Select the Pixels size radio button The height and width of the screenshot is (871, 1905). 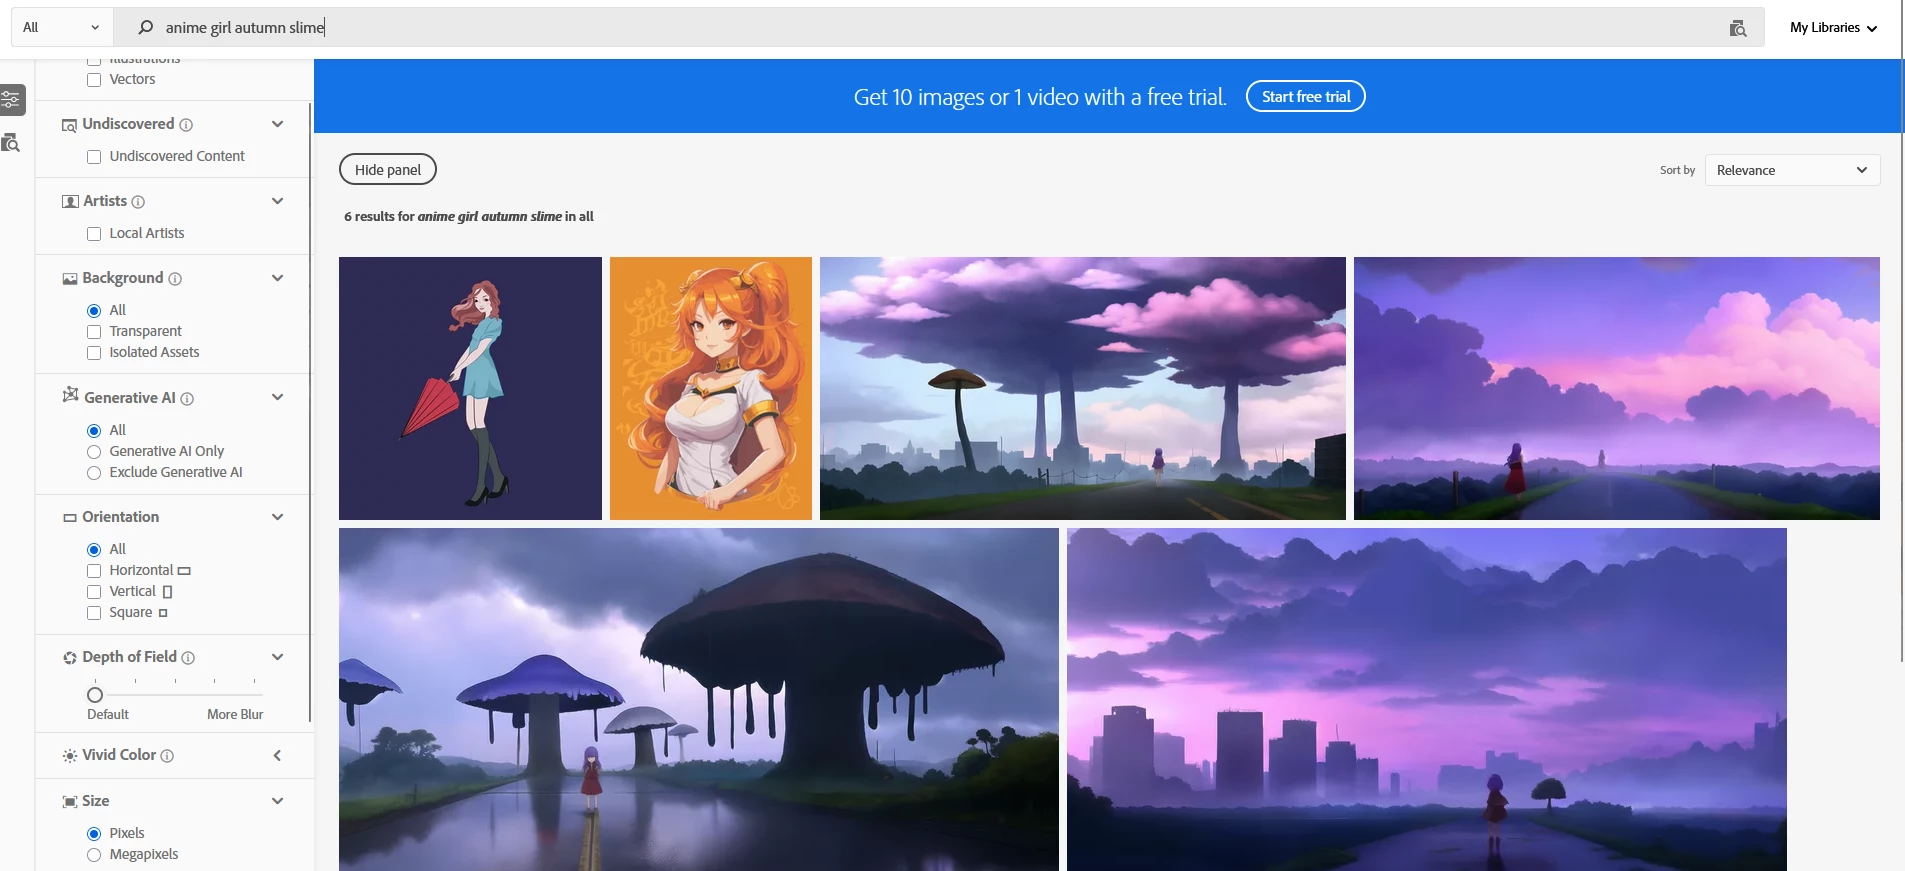[94, 834]
